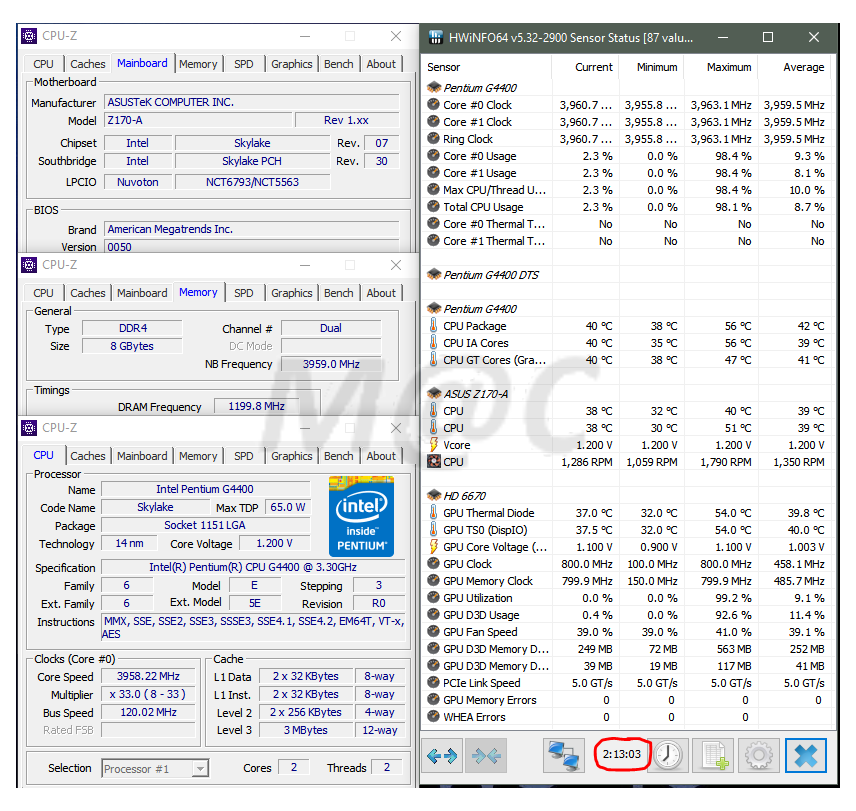The width and height of the screenshot is (856, 811).
Task: Click the Total CPU Usage row
Action: click(627, 207)
